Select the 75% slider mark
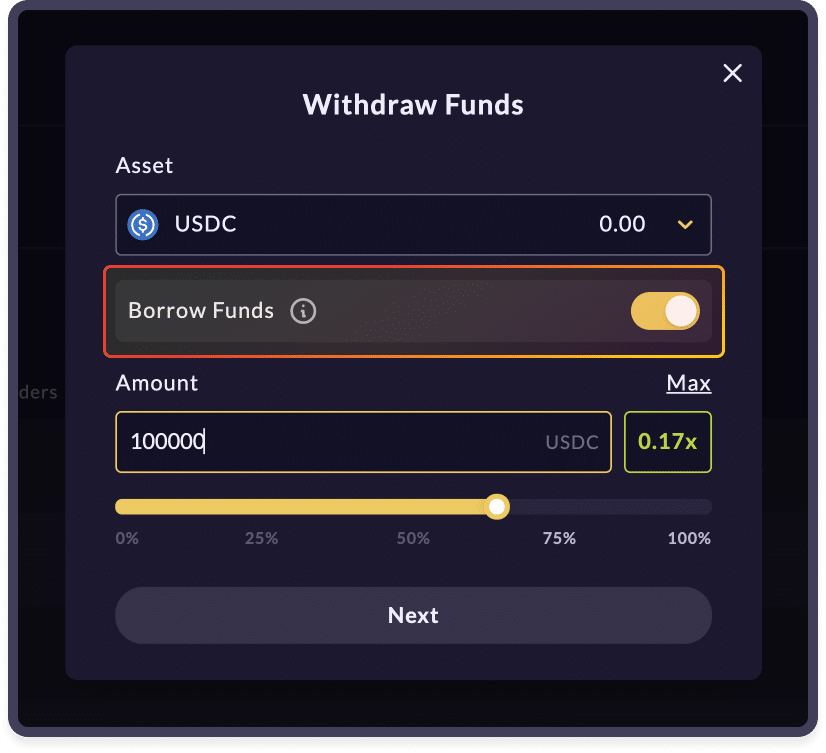 tap(559, 539)
